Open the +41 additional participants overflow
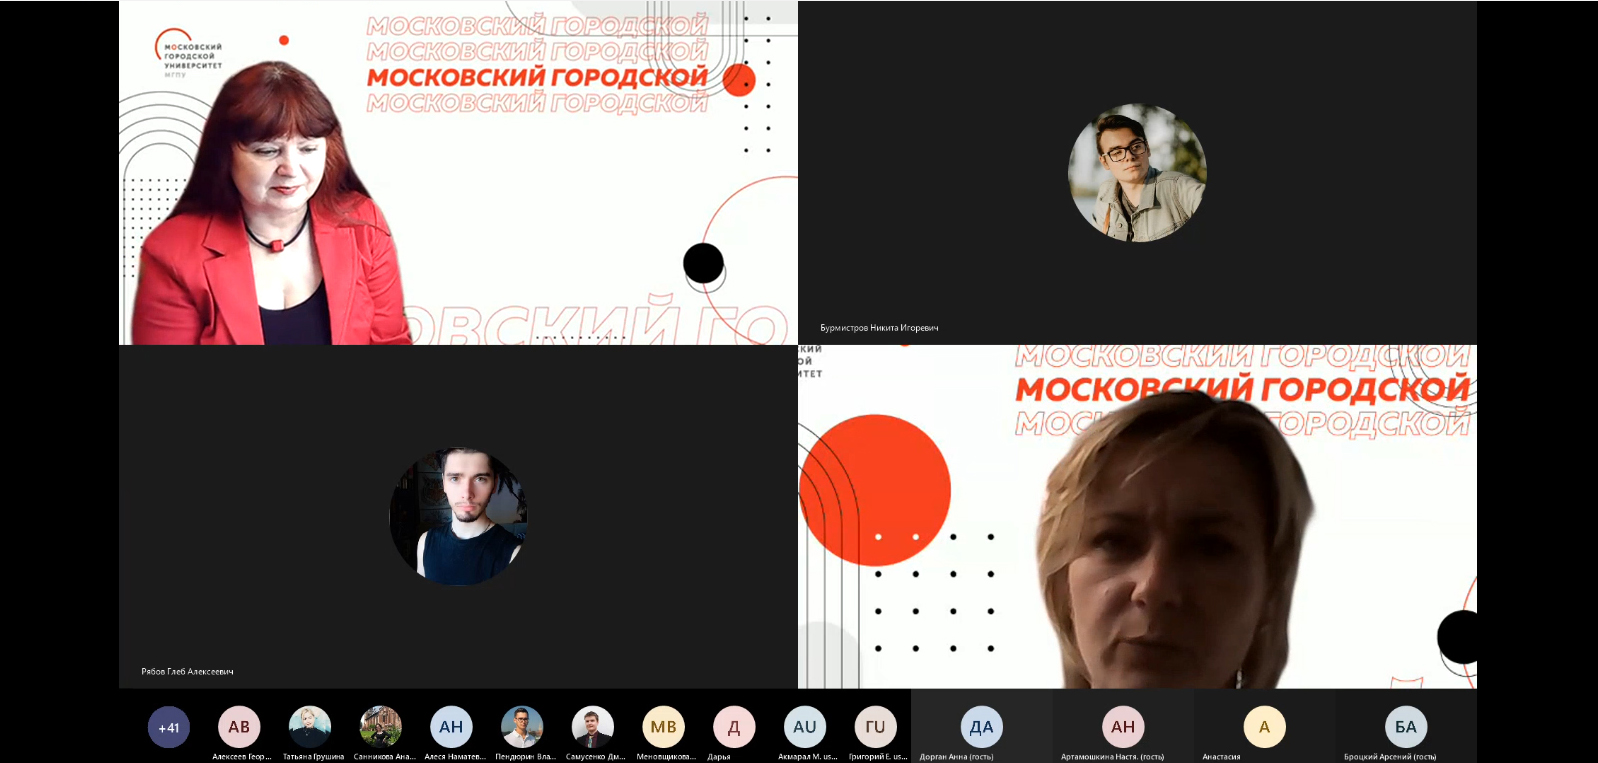Viewport: 1598px width, 763px height. [x=168, y=727]
